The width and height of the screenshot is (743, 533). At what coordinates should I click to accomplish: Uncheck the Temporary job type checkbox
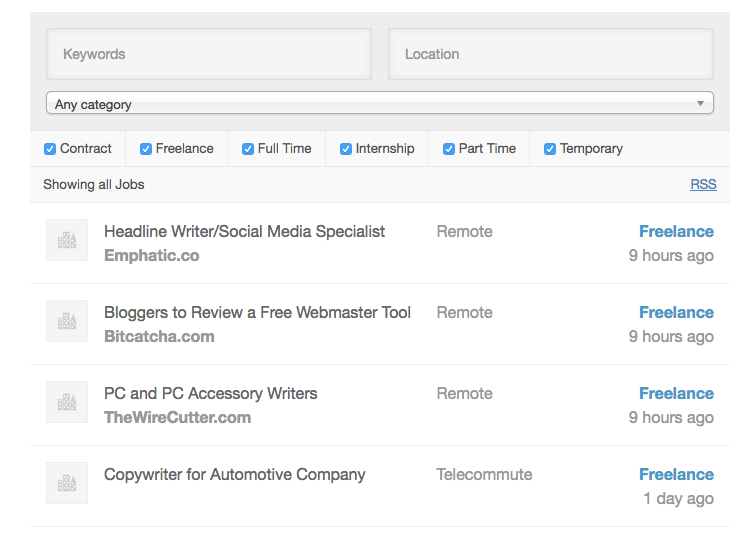[550, 149]
